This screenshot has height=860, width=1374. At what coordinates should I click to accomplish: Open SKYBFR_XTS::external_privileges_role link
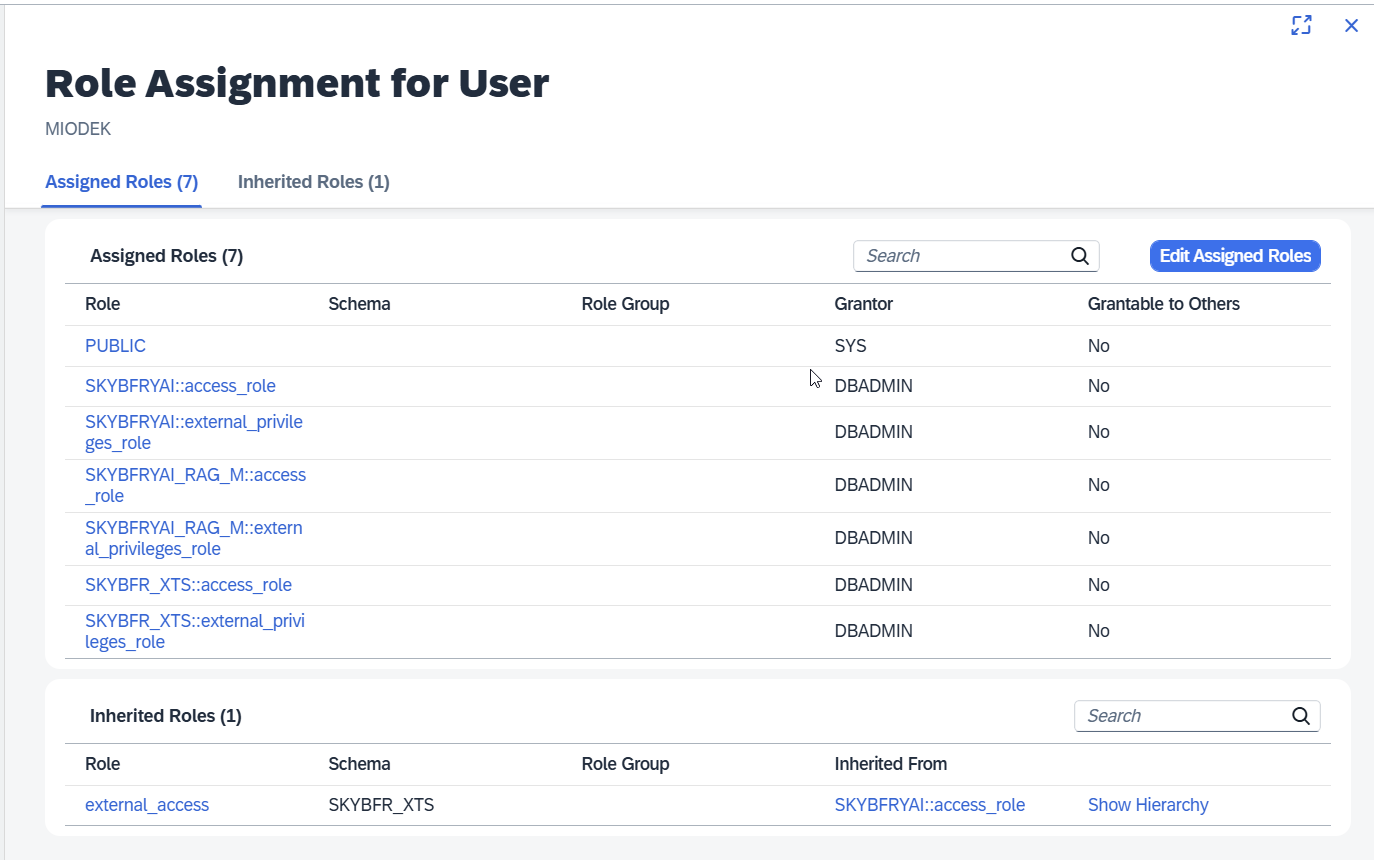(x=195, y=631)
